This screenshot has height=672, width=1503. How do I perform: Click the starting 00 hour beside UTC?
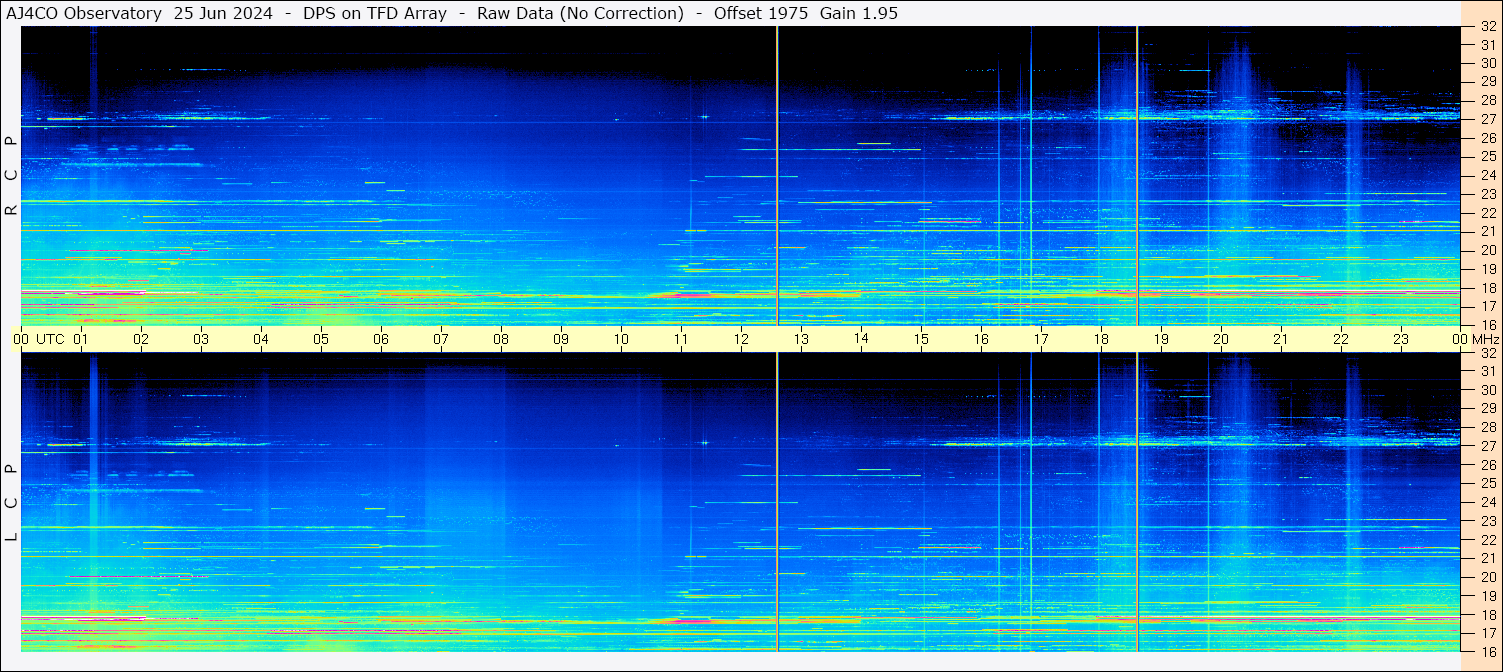coord(21,339)
